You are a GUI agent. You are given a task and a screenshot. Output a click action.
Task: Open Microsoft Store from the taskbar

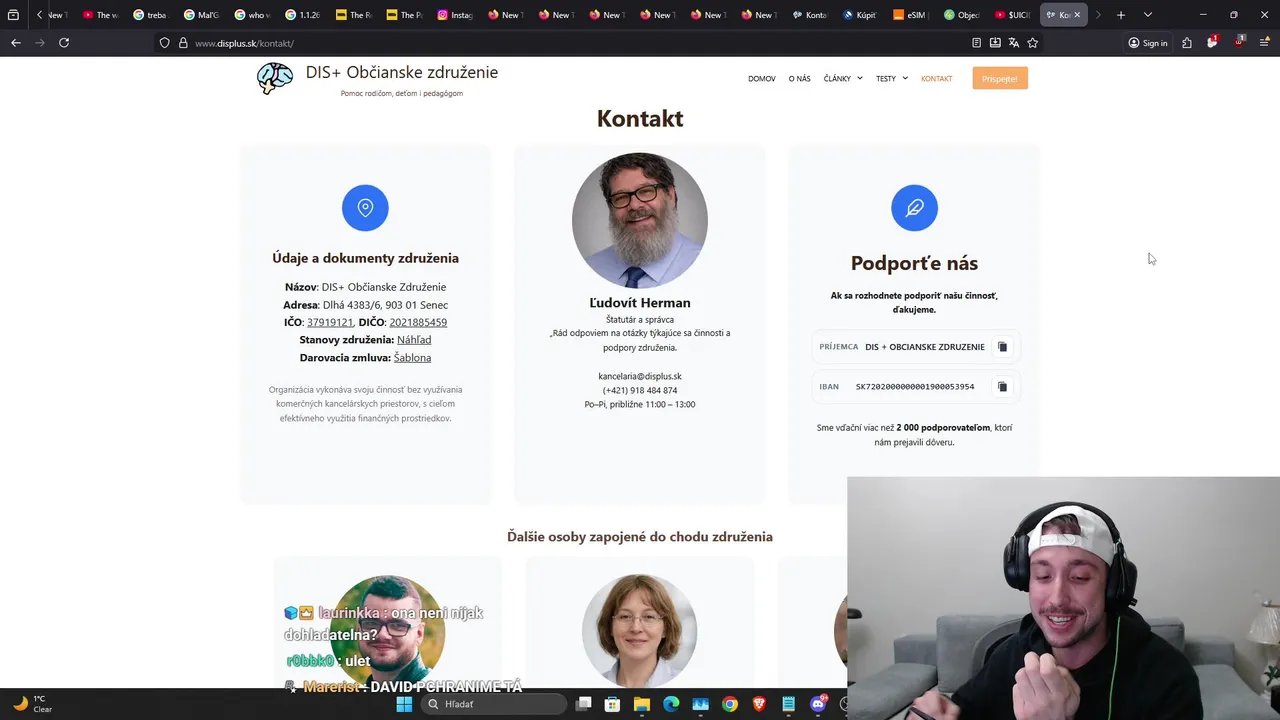[x=613, y=704]
